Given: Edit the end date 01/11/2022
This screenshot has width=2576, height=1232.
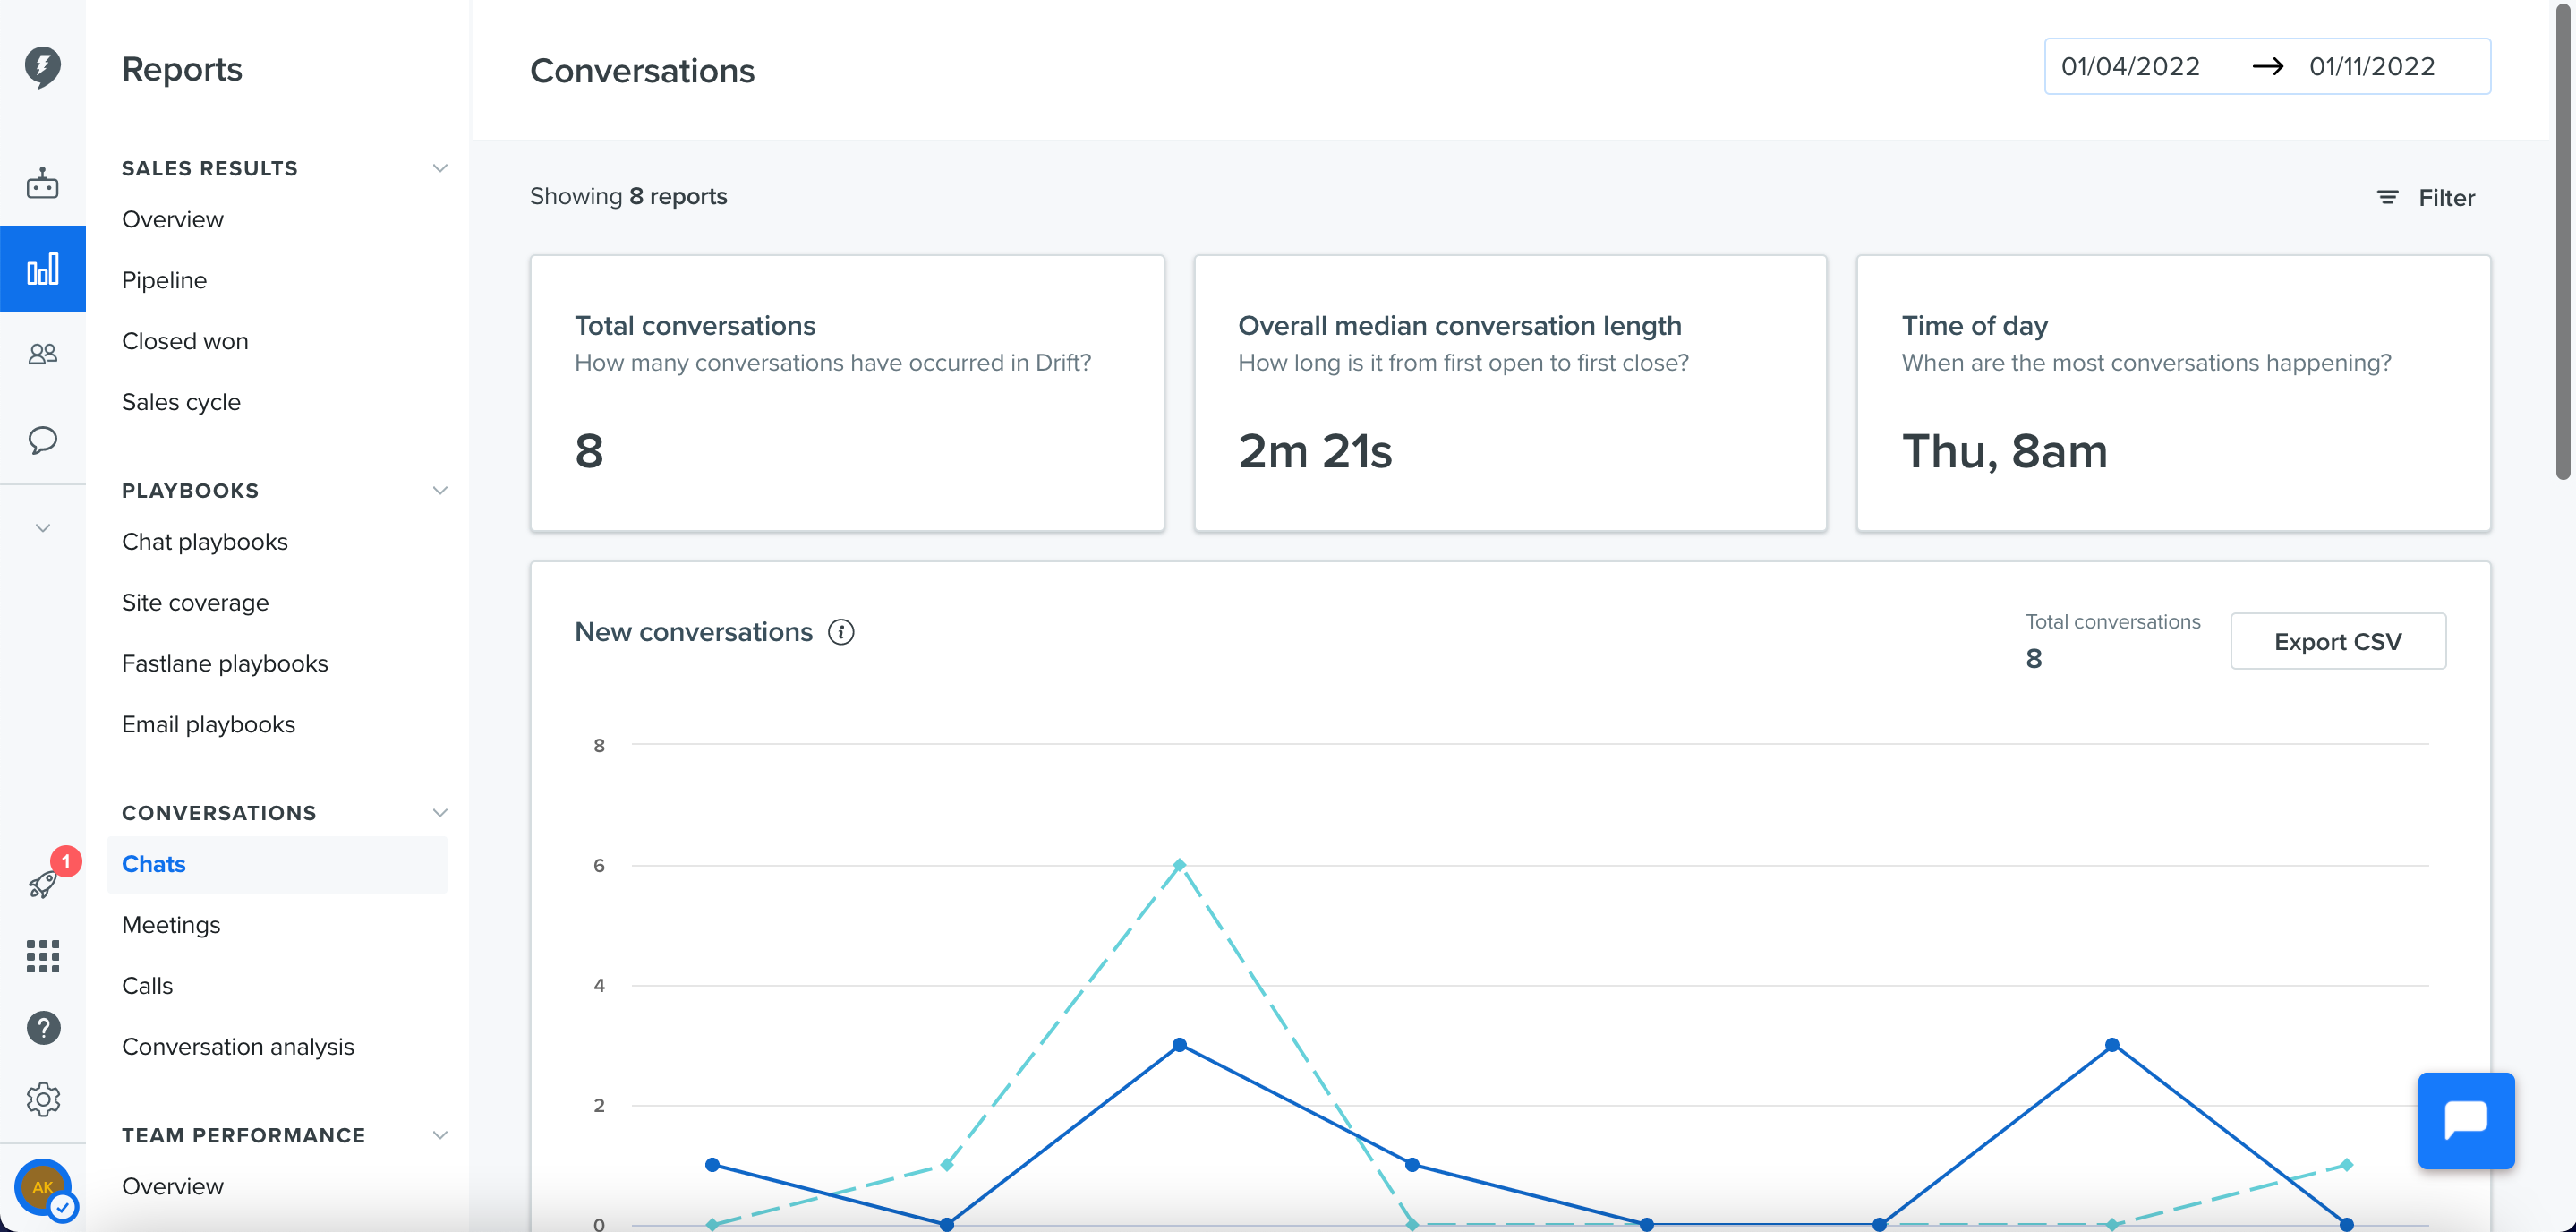Looking at the screenshot, I should tap(2372, 67).
